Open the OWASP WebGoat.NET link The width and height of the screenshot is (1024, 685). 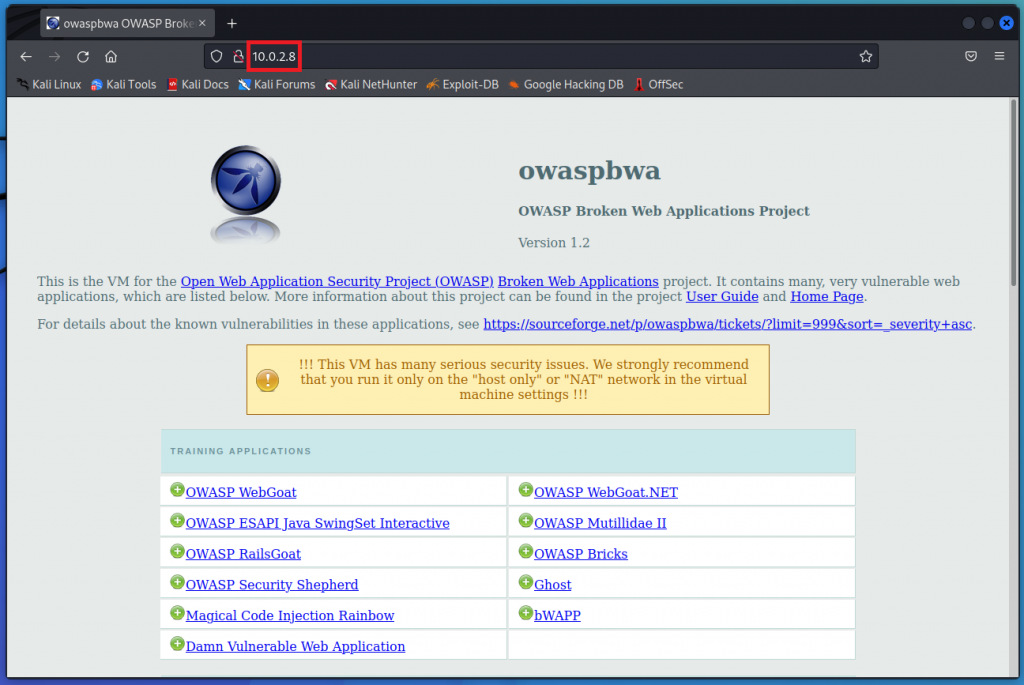[605, 492]
